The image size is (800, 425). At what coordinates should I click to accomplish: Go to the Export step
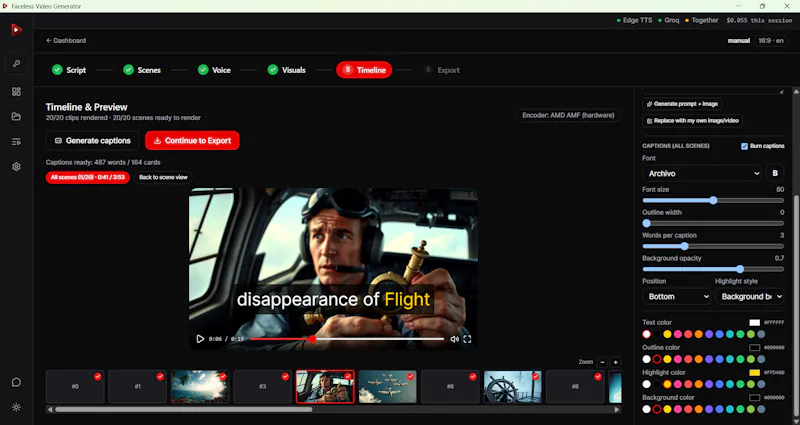(x=442, y=70)
